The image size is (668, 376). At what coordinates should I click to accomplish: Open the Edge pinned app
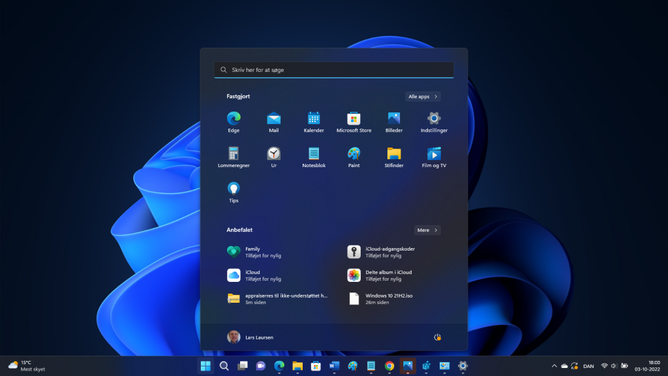tap(233, 122)
